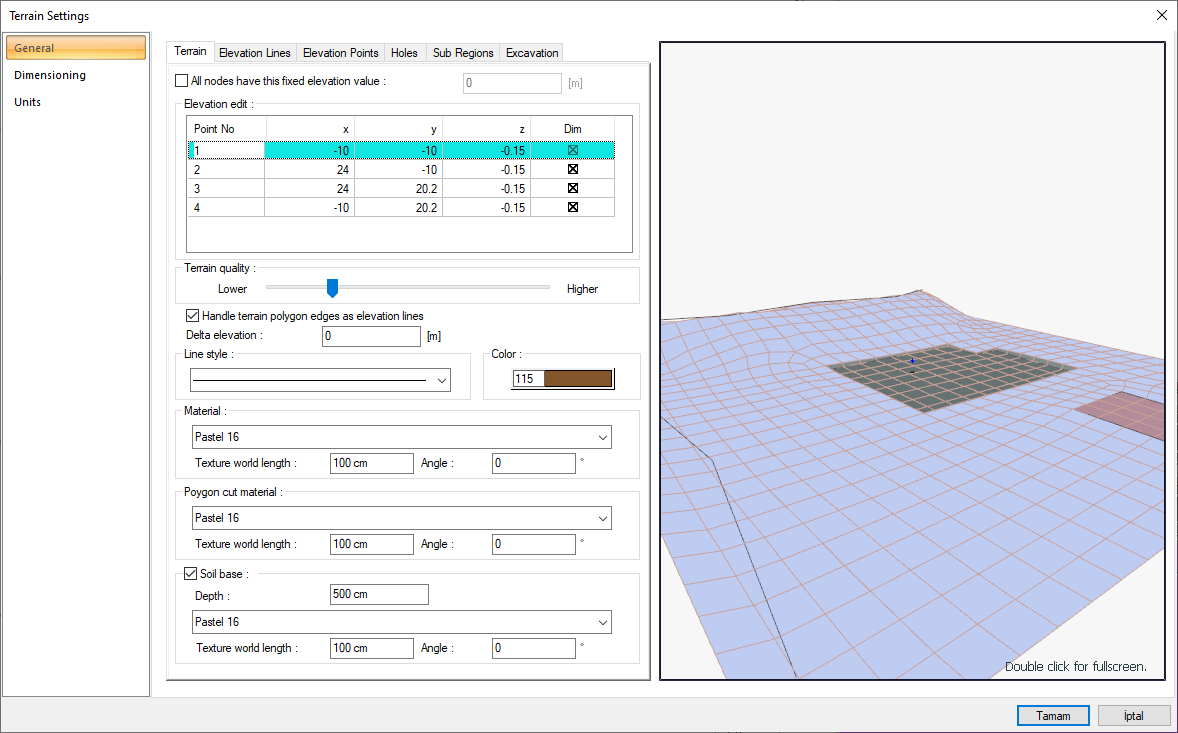Toggle Dim checkbox for point 4

point(573,207)
